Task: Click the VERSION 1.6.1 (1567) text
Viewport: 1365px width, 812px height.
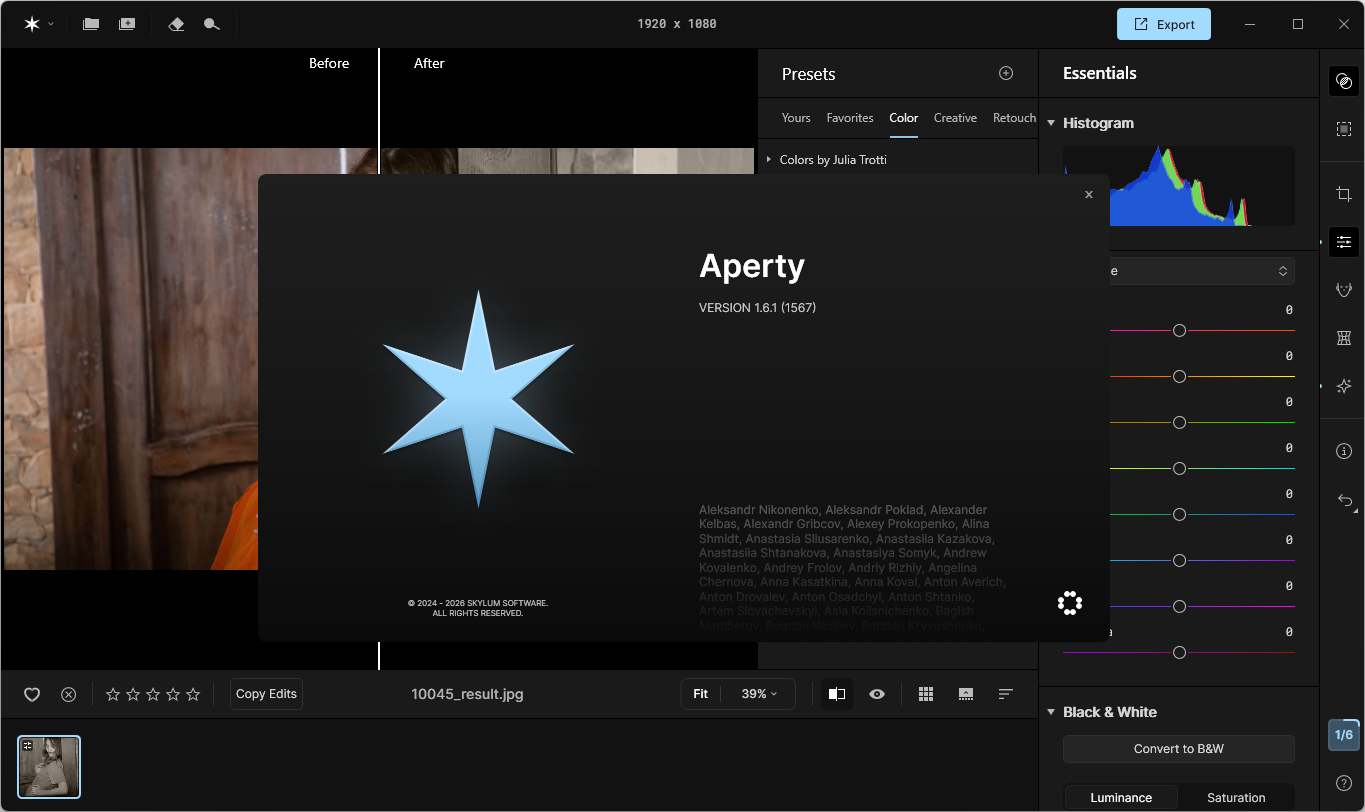Action: coord(757,308)
